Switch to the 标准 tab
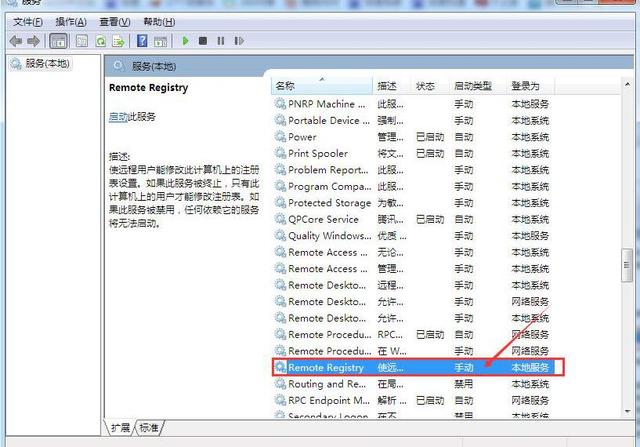 coord(149,427)
